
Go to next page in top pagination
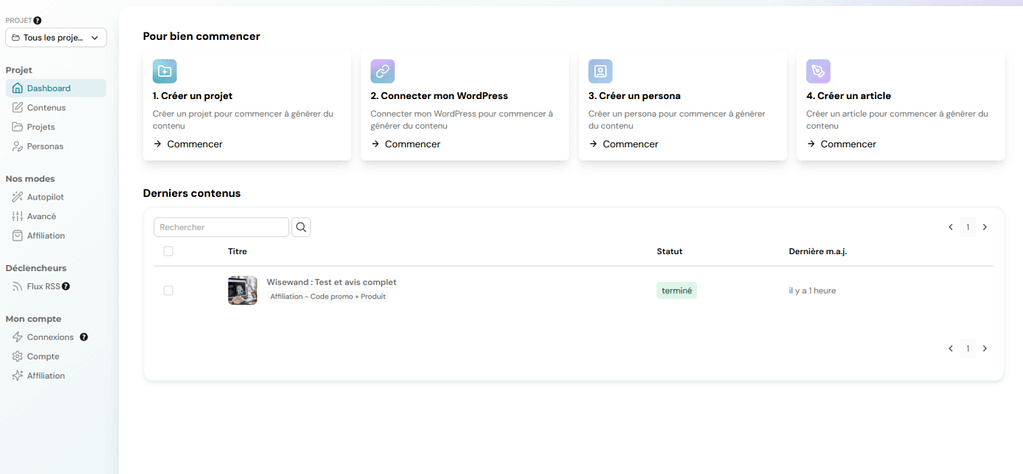click(984, 227)
